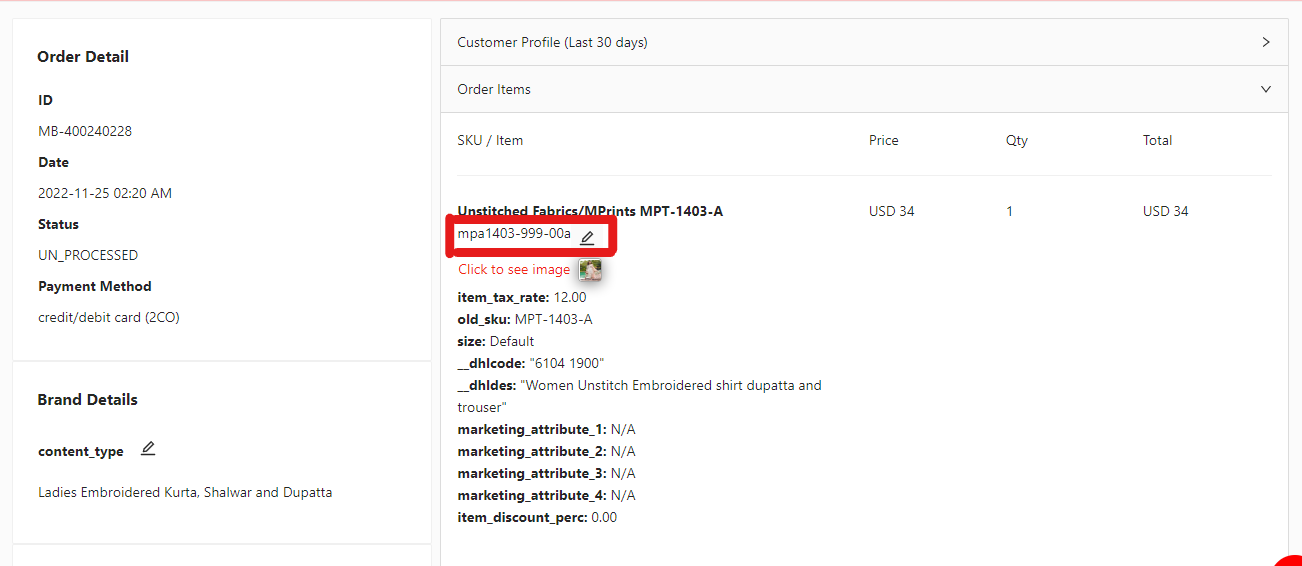The height and width of the screenshot is (566, 1302).
Task: Collapse Order Items using the down chevron
Action: [1266, 89]
